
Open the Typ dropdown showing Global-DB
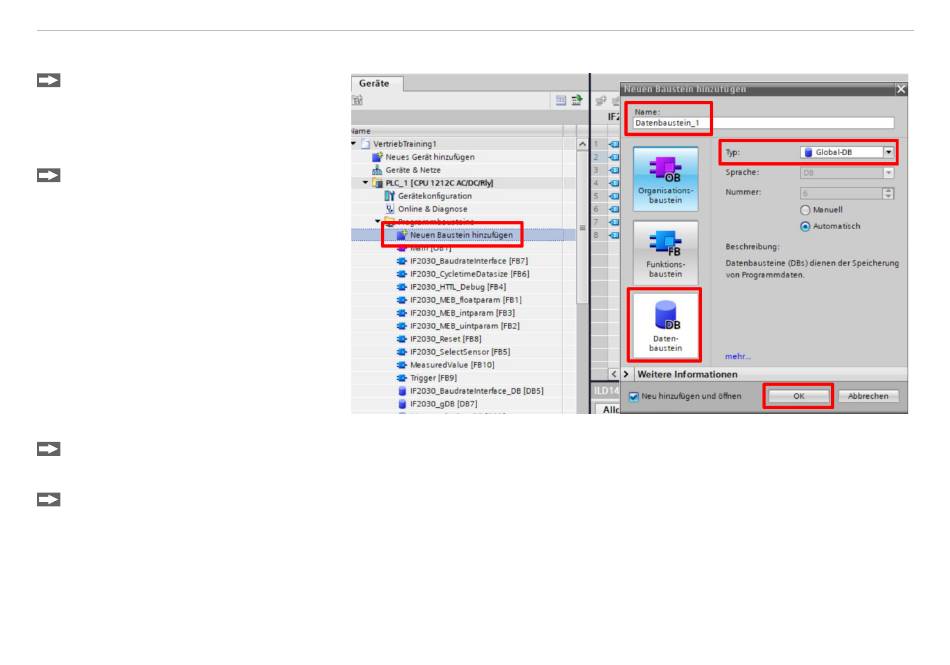[888, 153]
